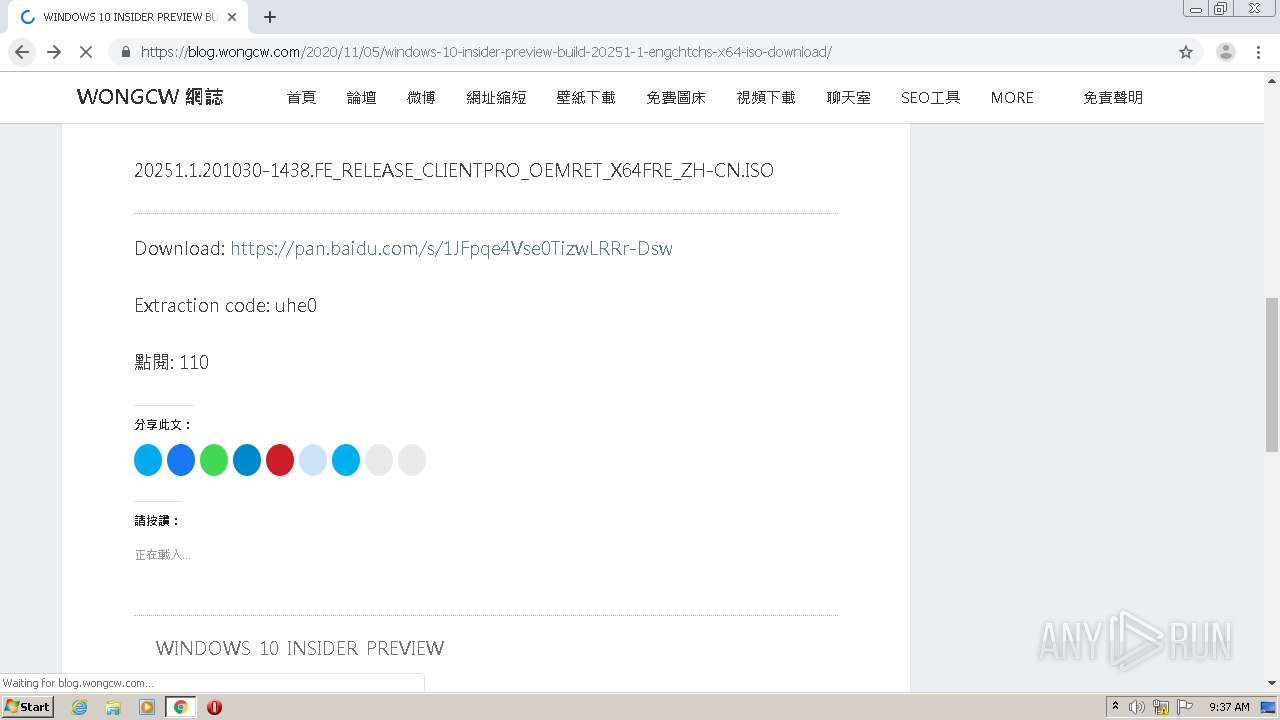This screenshot has height=720, width=1280.
Task: Open the 網址縮短 menu item
Action: tap(496, 97)
